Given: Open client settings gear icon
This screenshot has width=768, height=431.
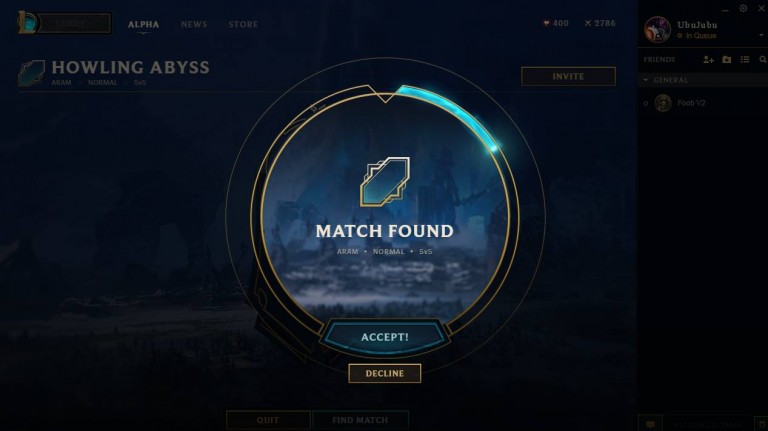Looking at the screenshot, I should pos(743,8).
